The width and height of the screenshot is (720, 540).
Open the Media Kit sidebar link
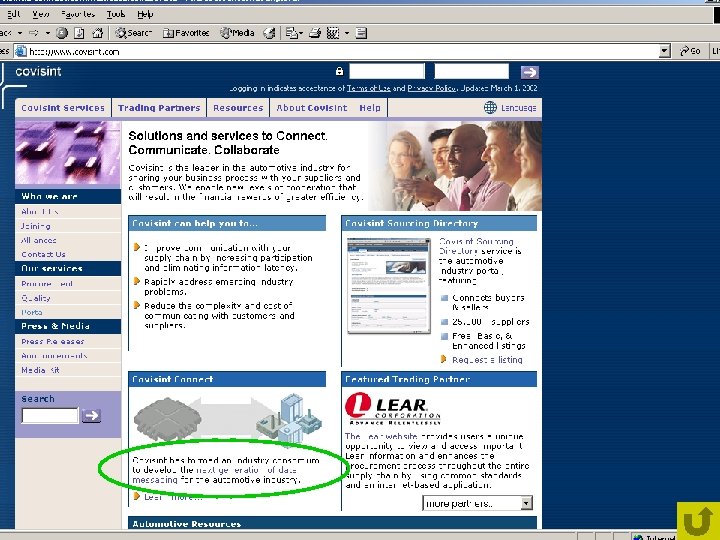40,370
